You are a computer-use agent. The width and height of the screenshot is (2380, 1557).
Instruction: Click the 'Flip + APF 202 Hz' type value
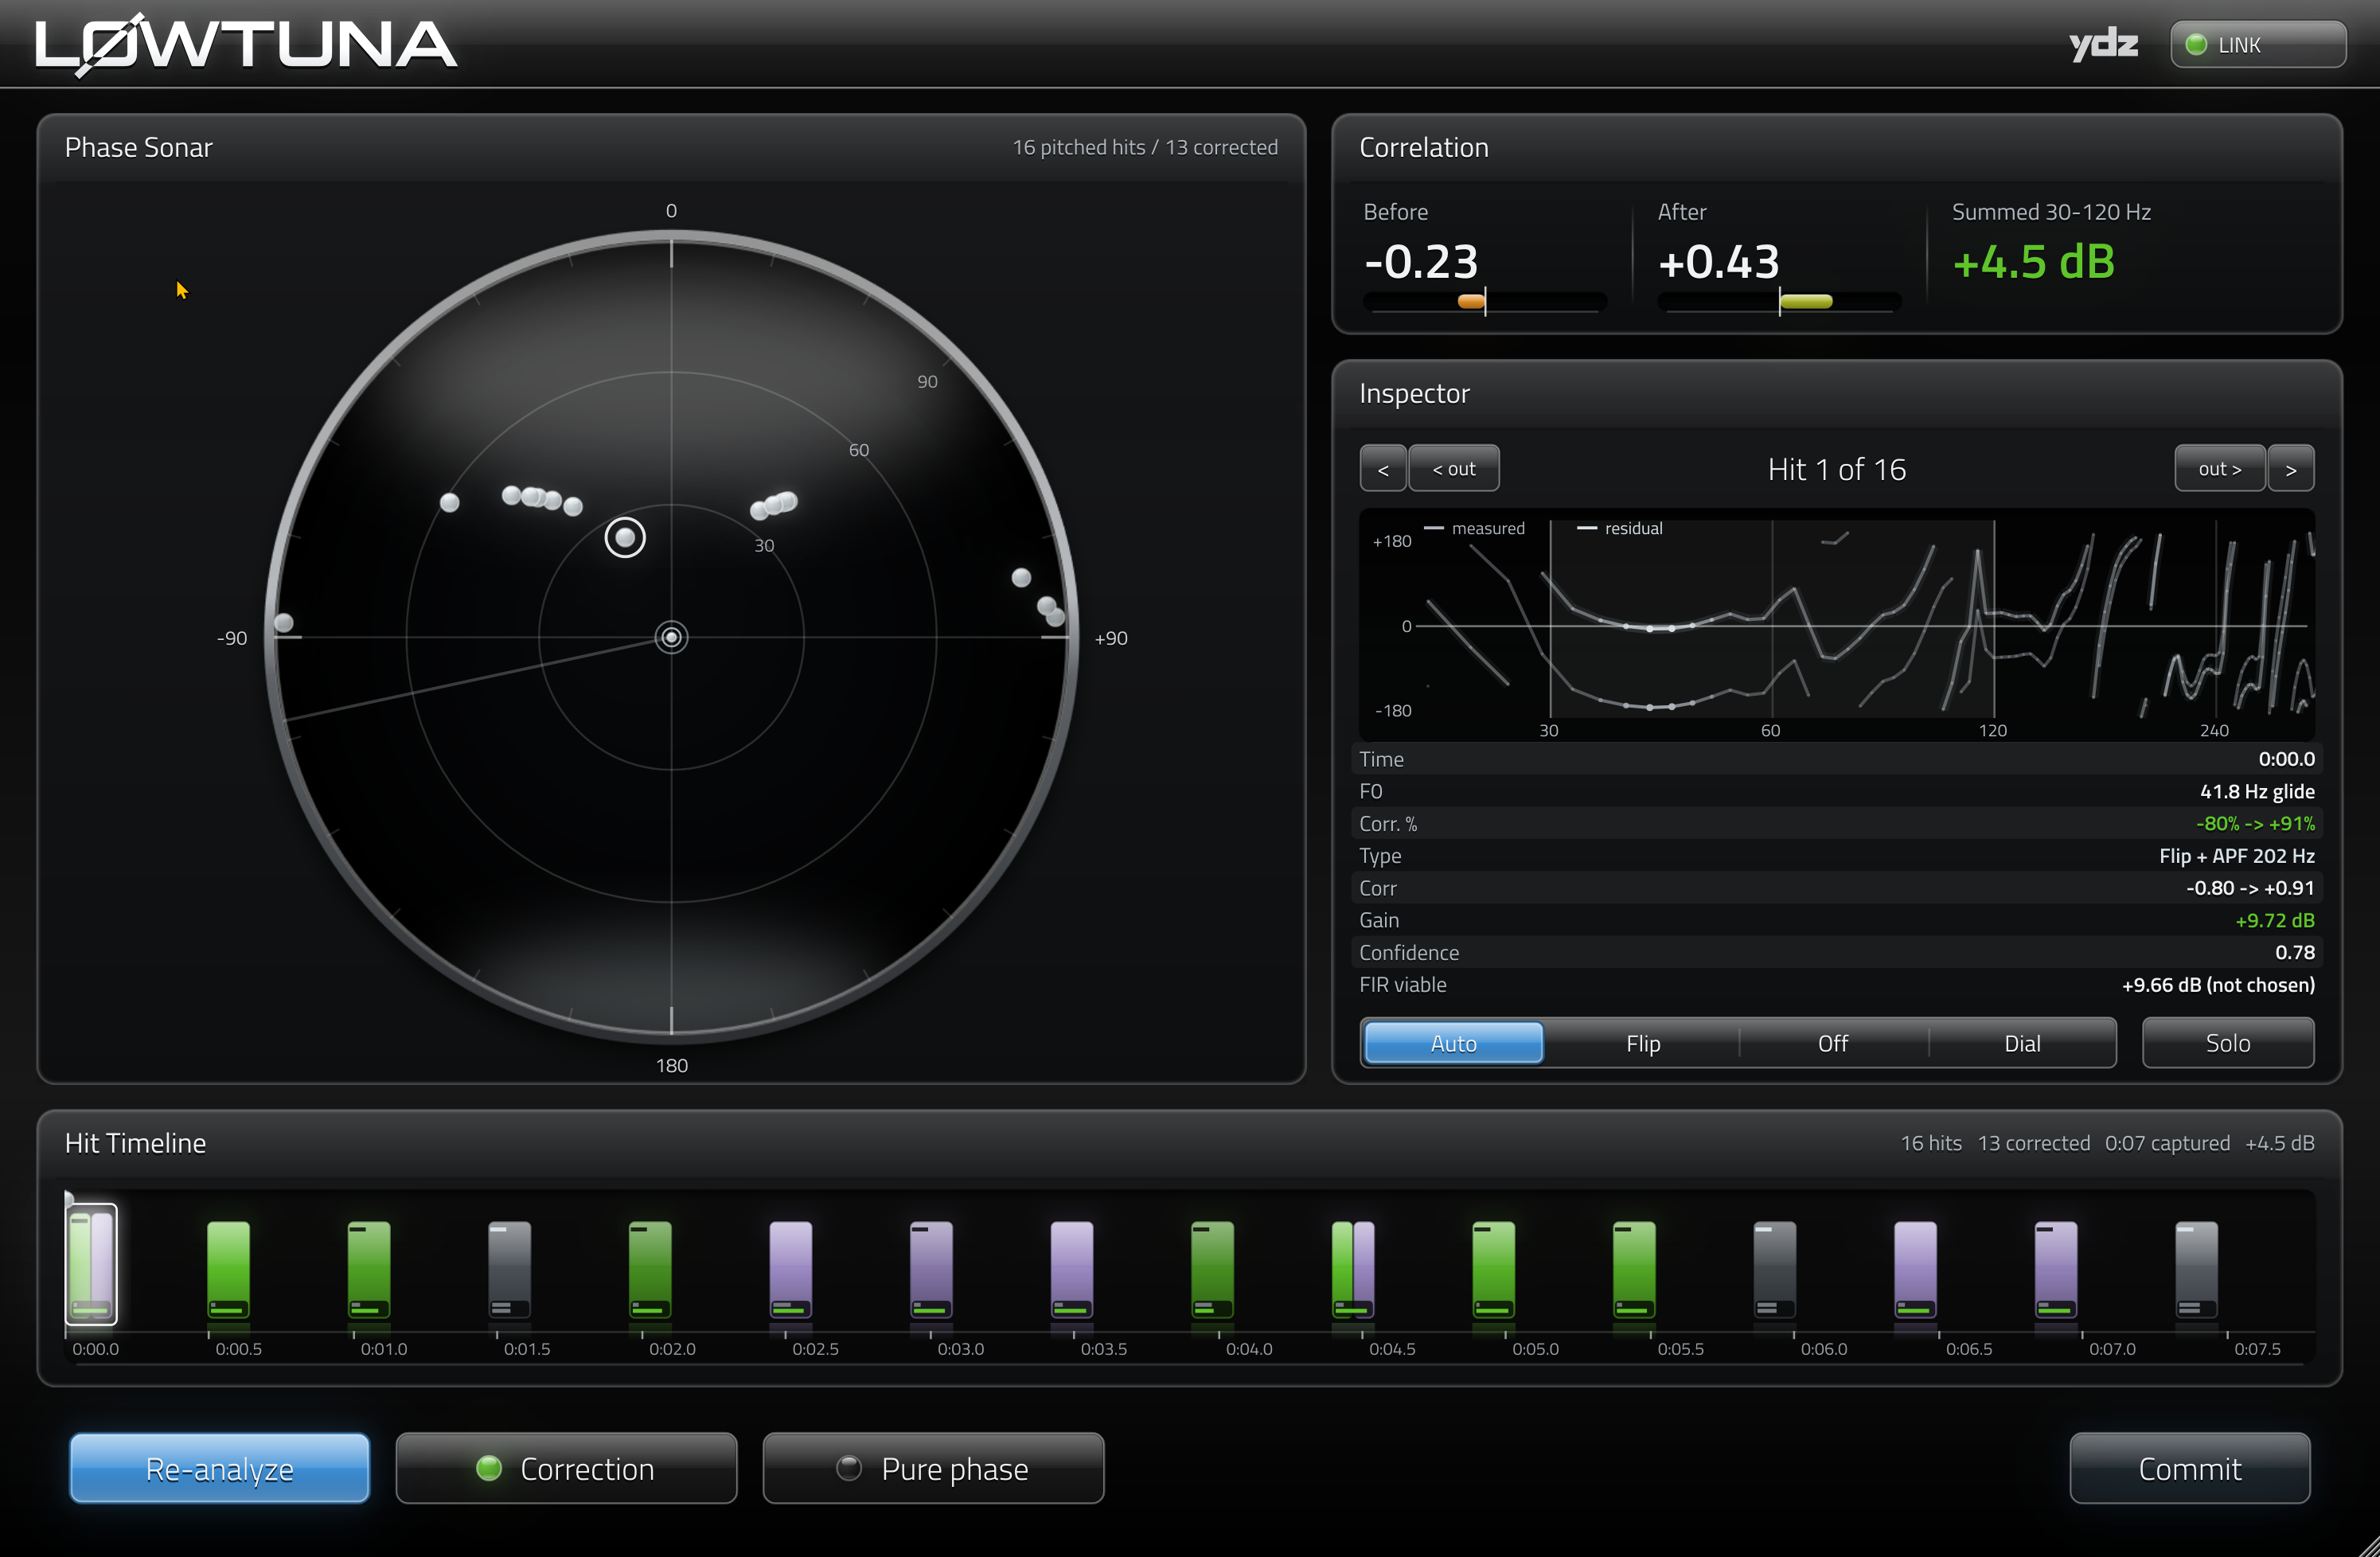coord(2236,856)
